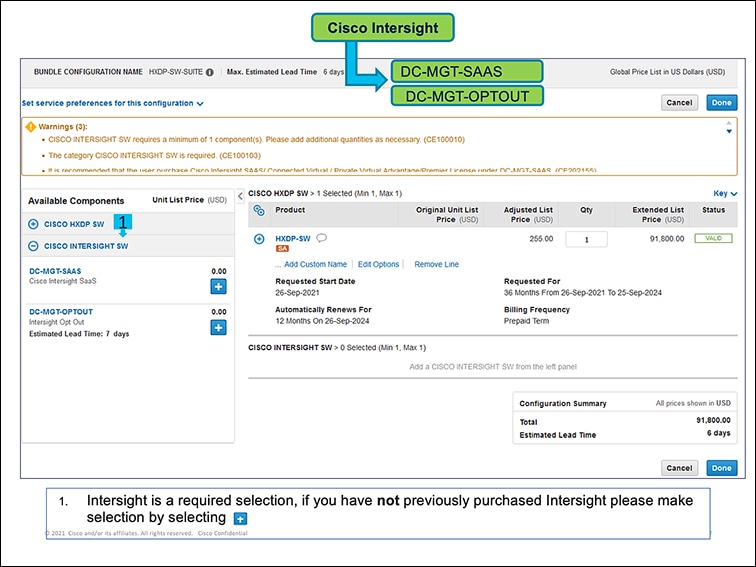
Task: Click the top Done button
Action: click(721, 102)
